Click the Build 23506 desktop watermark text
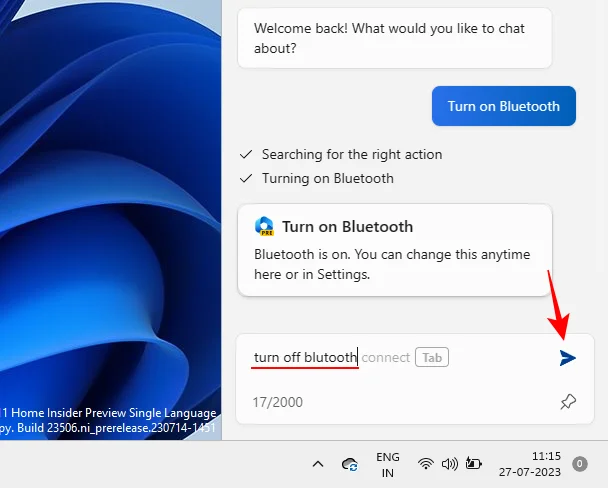Screen dimensions: 608x488 point(108,428)
